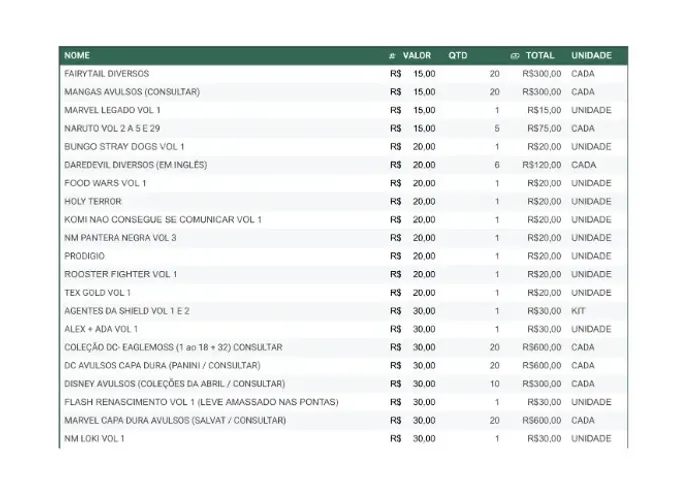This screenshot has height=496, width=700.
Task: Select ALEX + ADA VOL 1 name
Action: point(101,329)
